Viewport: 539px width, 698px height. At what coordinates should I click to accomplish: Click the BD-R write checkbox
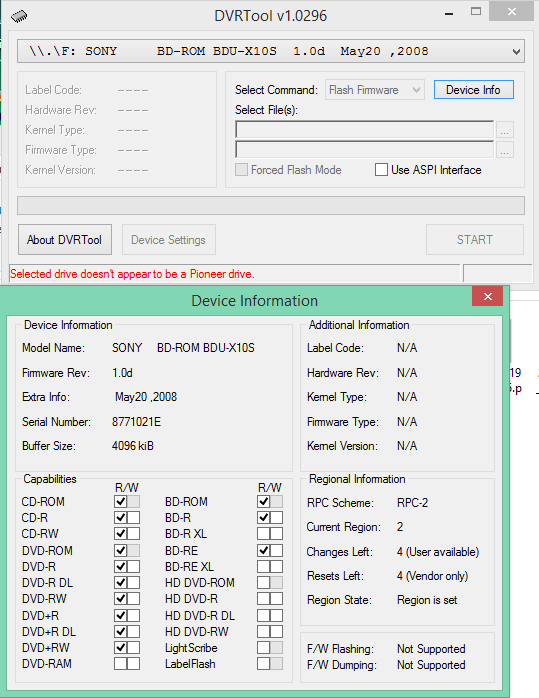[276, 518]
